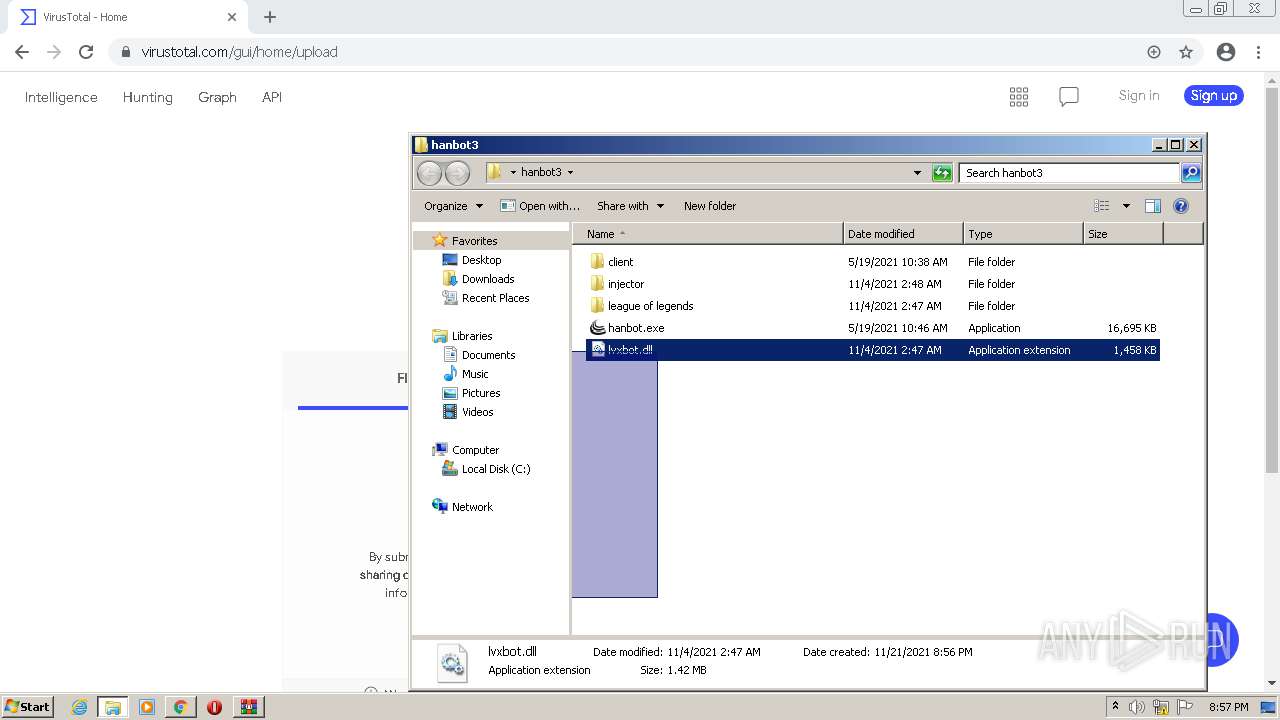Go back in the Chrome browser
Image resolution: width=1280 pixels, height=720 pixels.
click(22, 52)
